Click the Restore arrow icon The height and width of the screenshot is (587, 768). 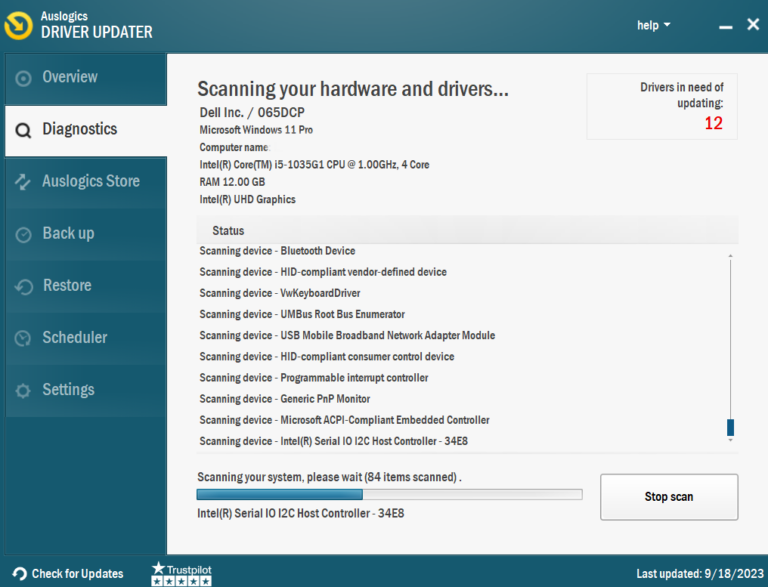pyautogui.click(x=23, y=287)
